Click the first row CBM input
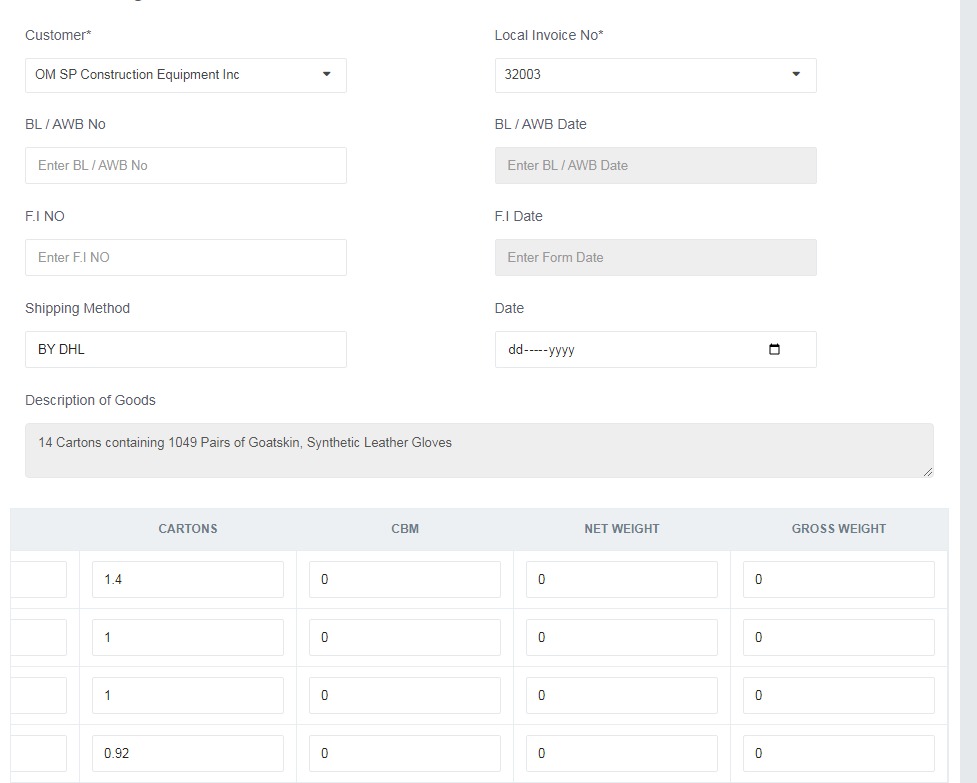 405,580
